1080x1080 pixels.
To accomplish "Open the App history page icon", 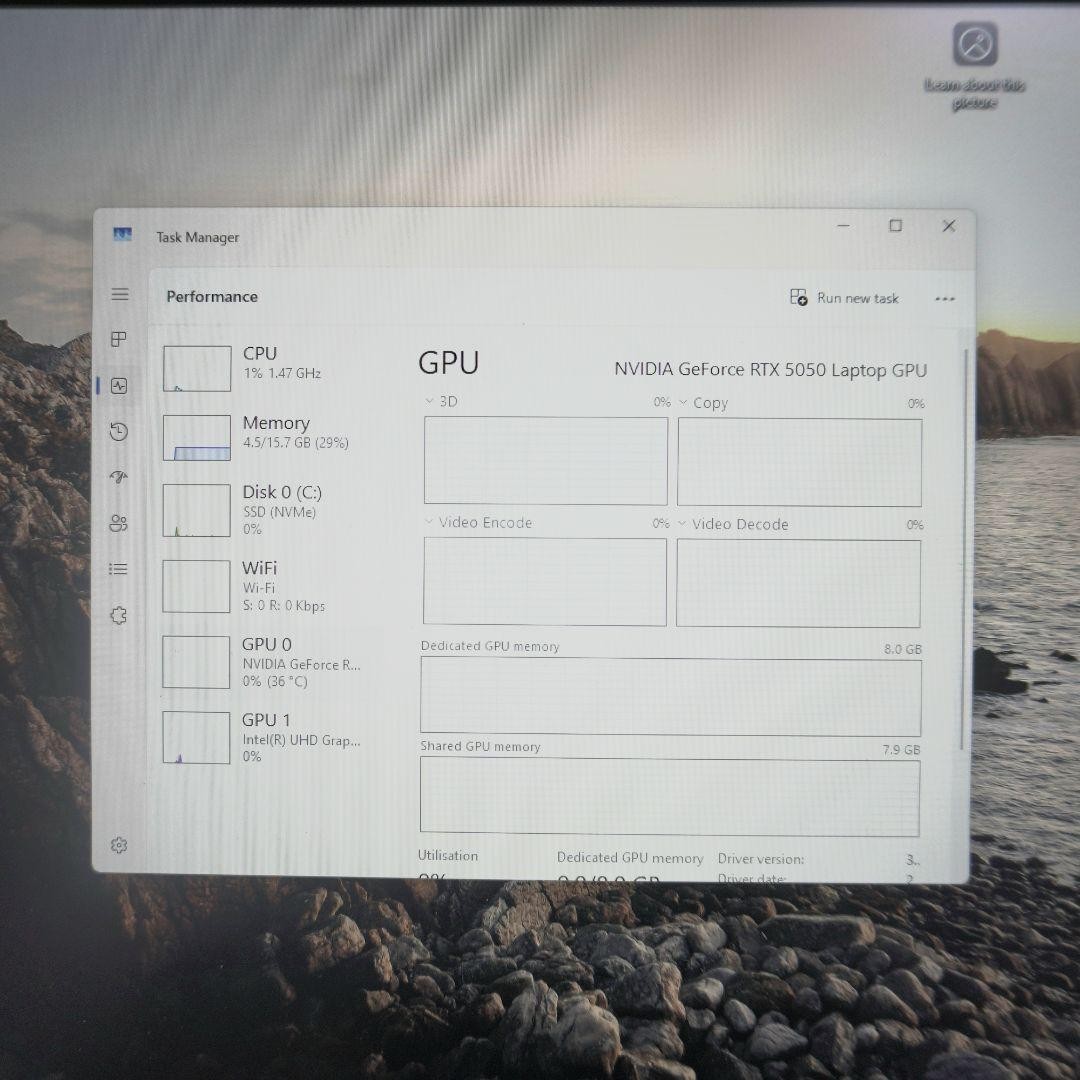I will pos(118,432).
